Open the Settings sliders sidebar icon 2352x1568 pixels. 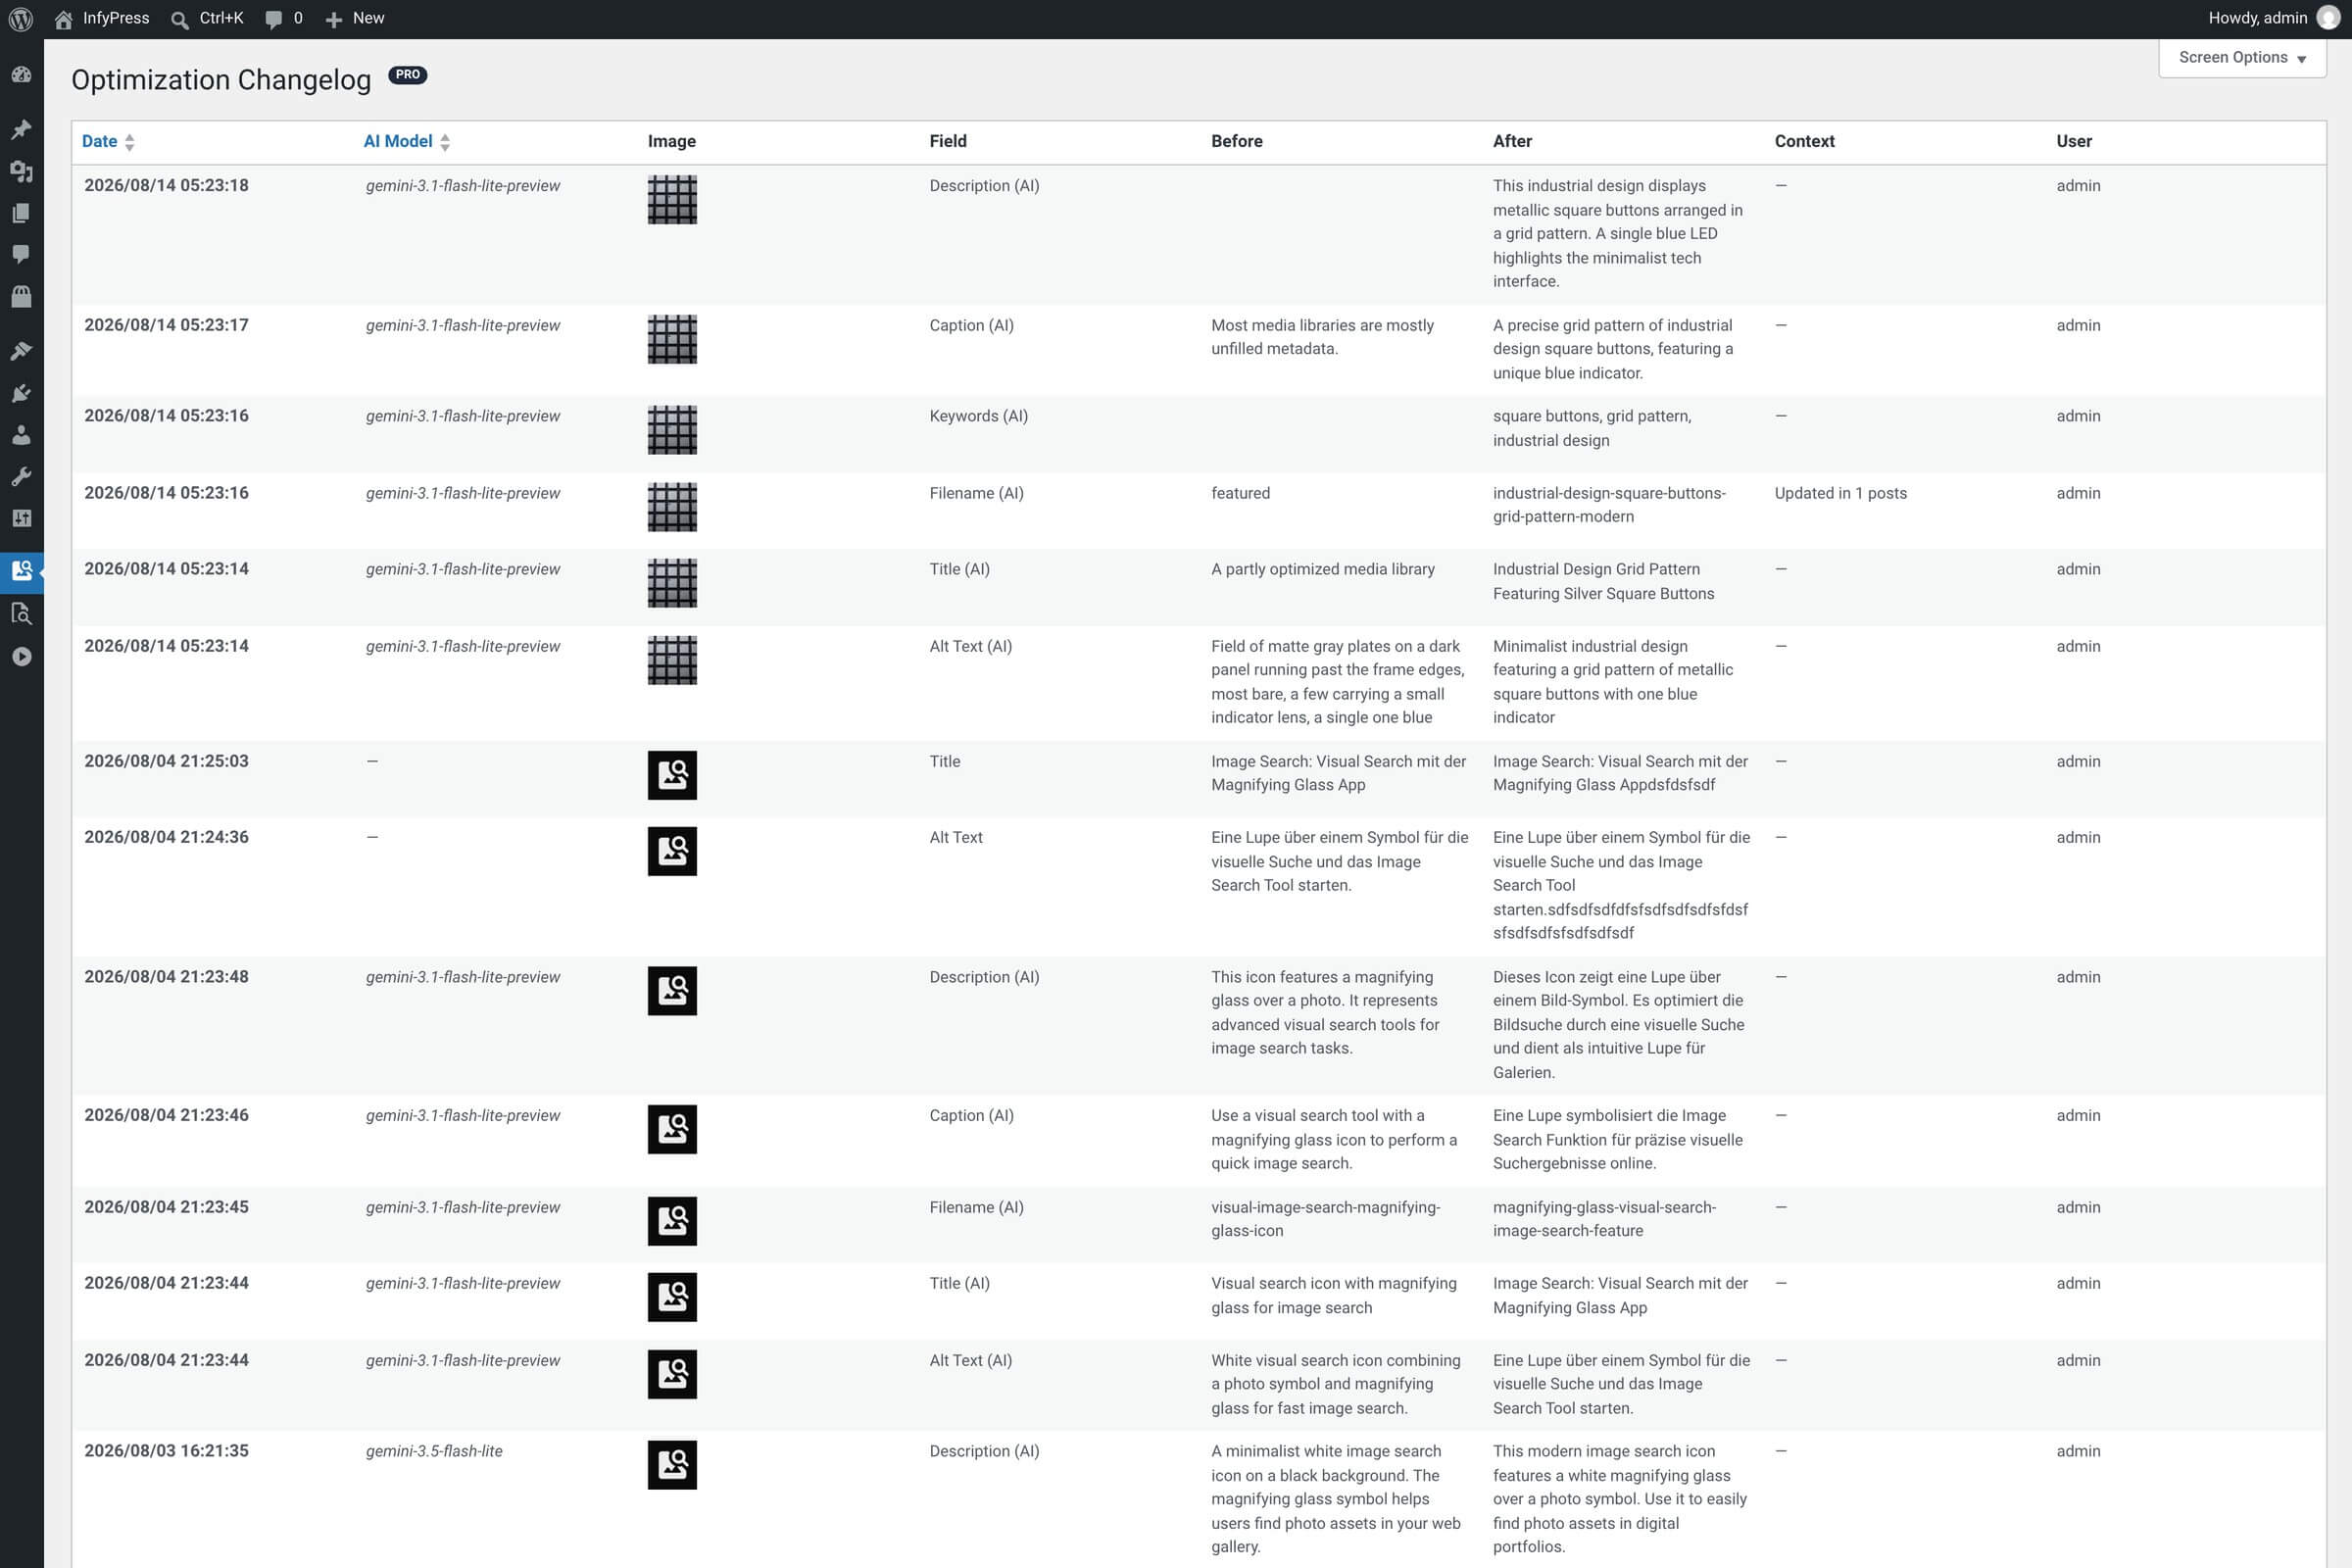pyautogui.click(x=21, y=518)
